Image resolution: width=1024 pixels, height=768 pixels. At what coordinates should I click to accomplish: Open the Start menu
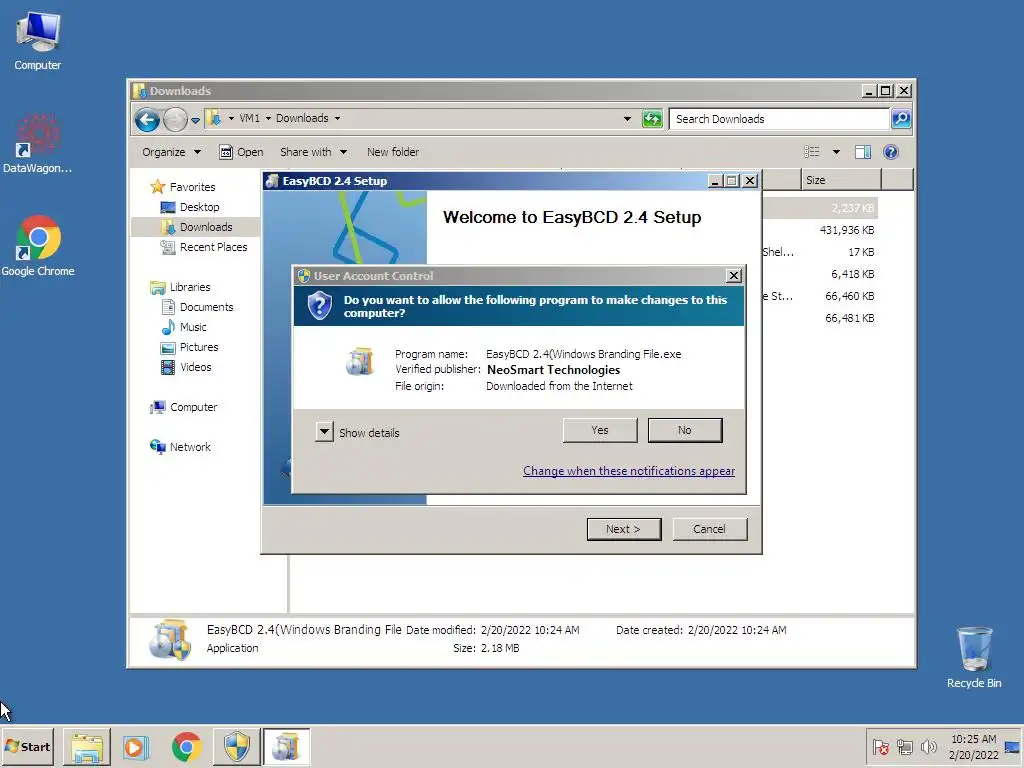pyautogui.click(x=27, y=747)
